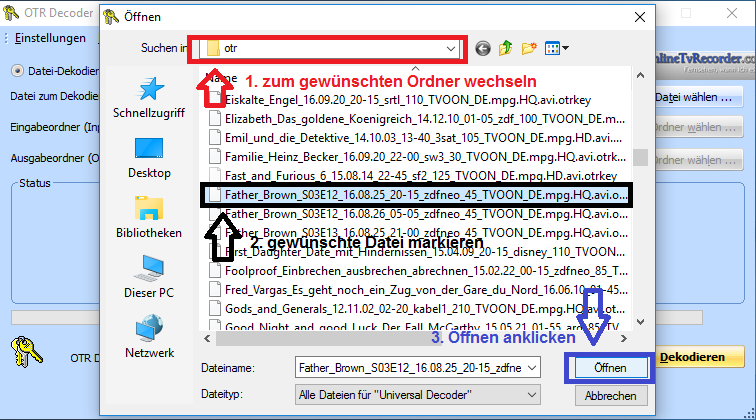Click the back navigation arrow icon

point(484,48)
